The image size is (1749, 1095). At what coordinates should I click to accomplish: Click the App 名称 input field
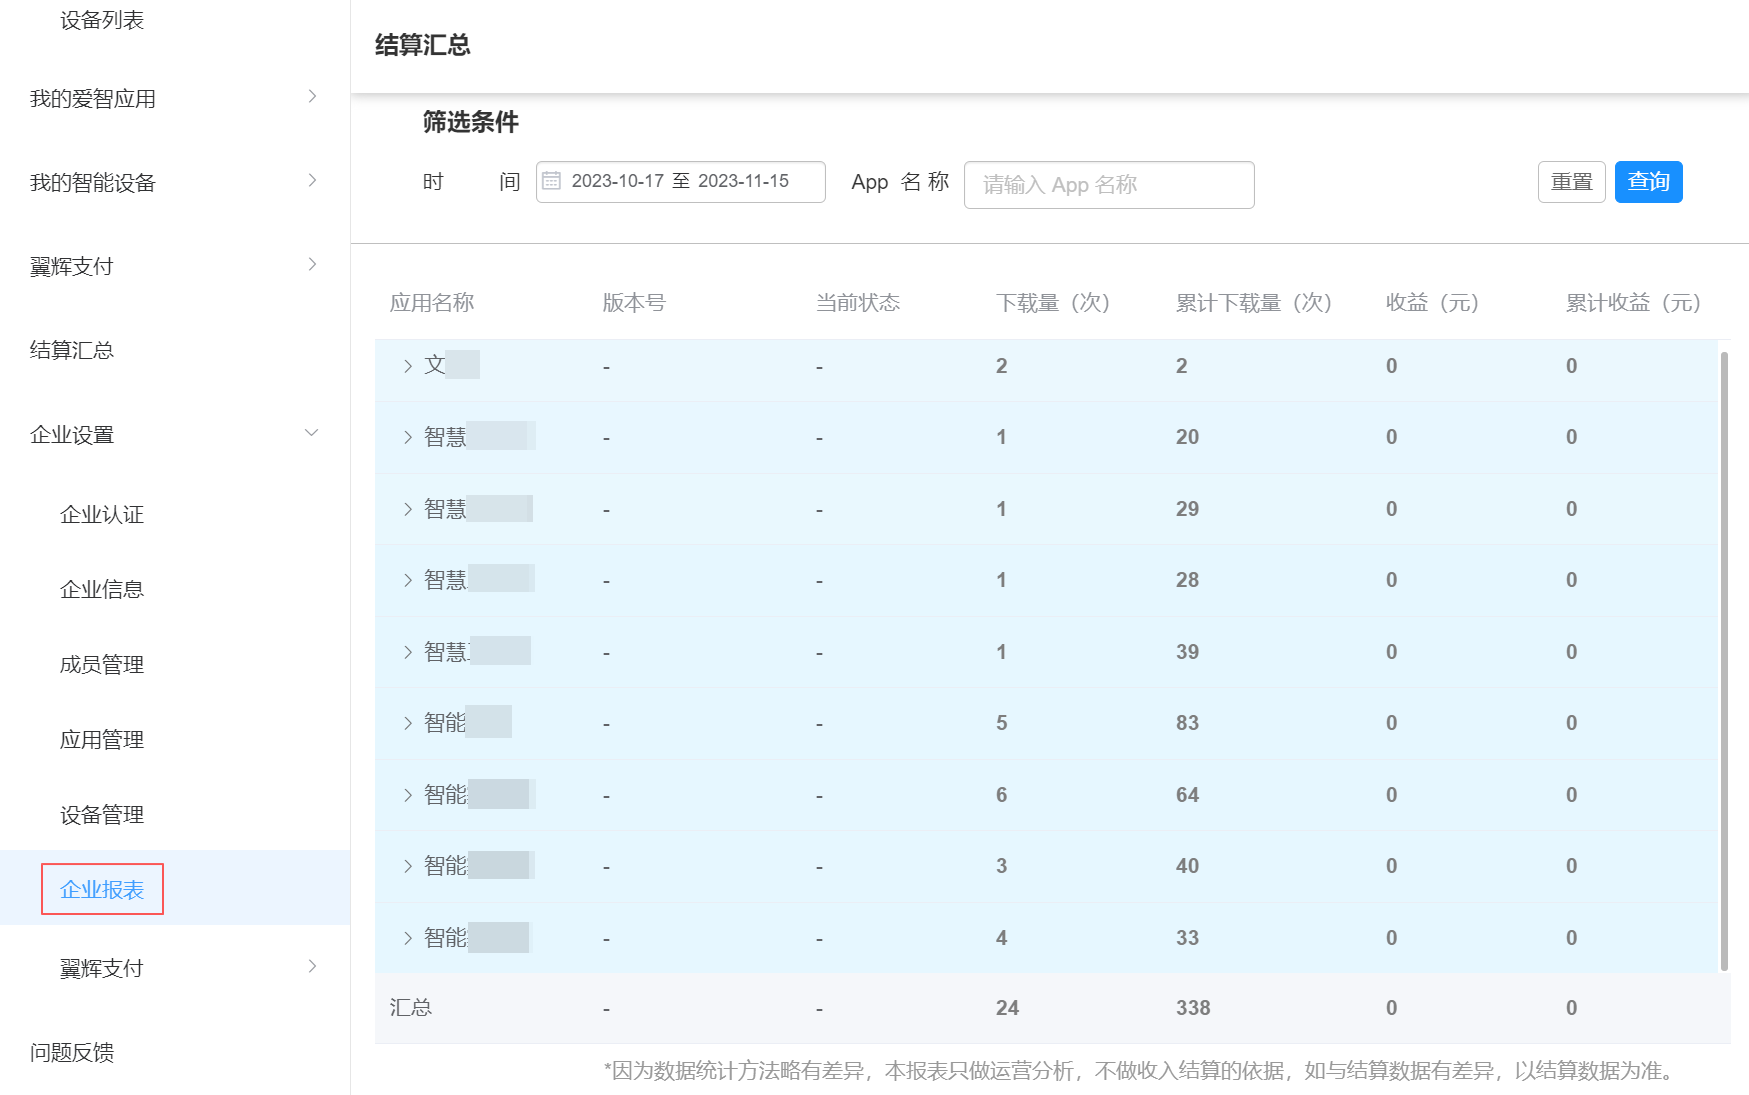coord(1108,184)
